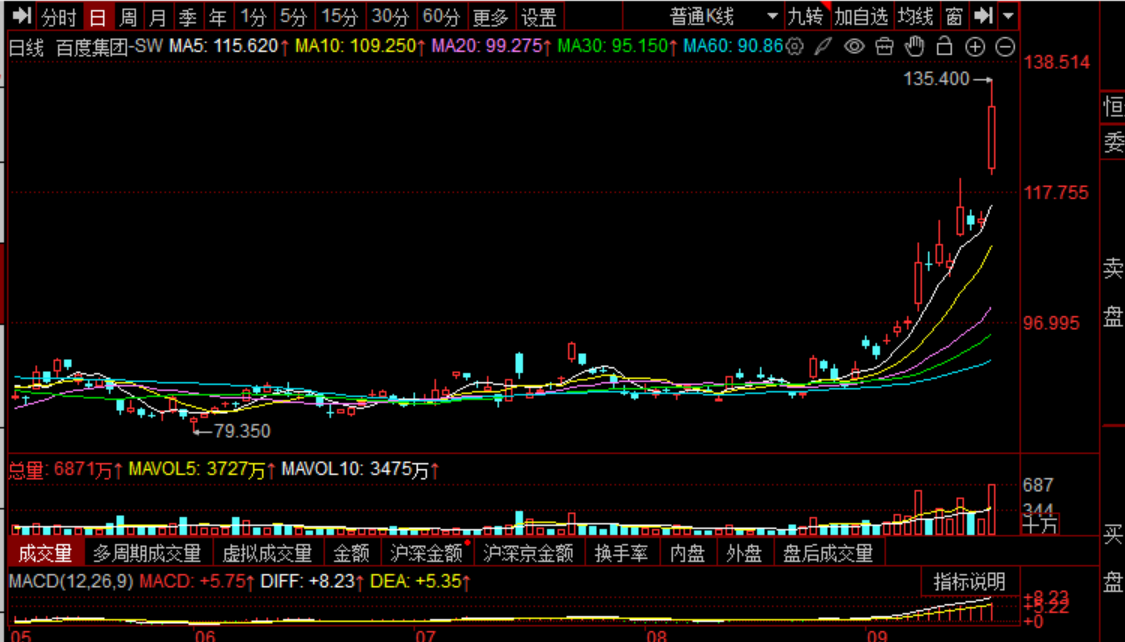Switch to 1分 minute chart

[253, 16]
